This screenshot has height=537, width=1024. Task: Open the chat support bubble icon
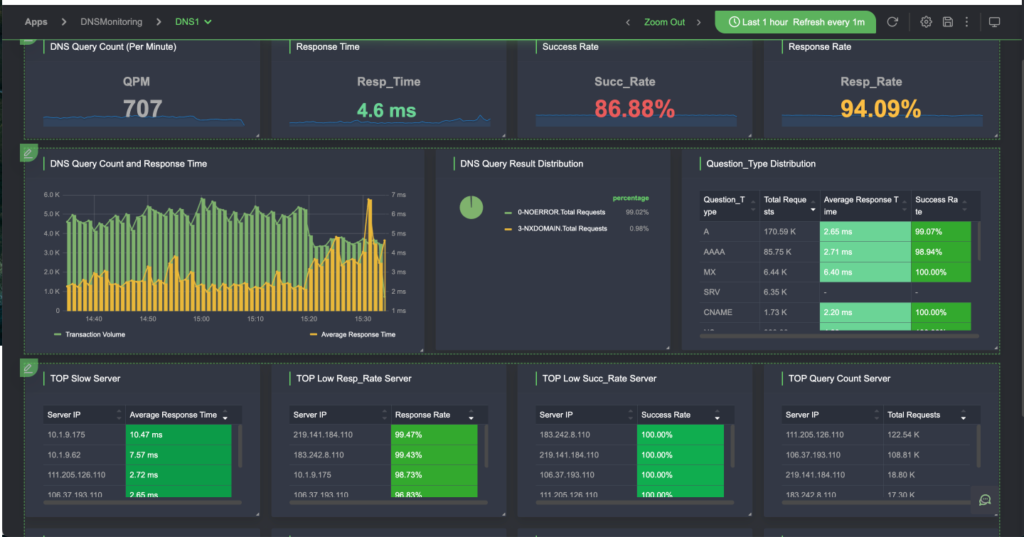point(985,500)
